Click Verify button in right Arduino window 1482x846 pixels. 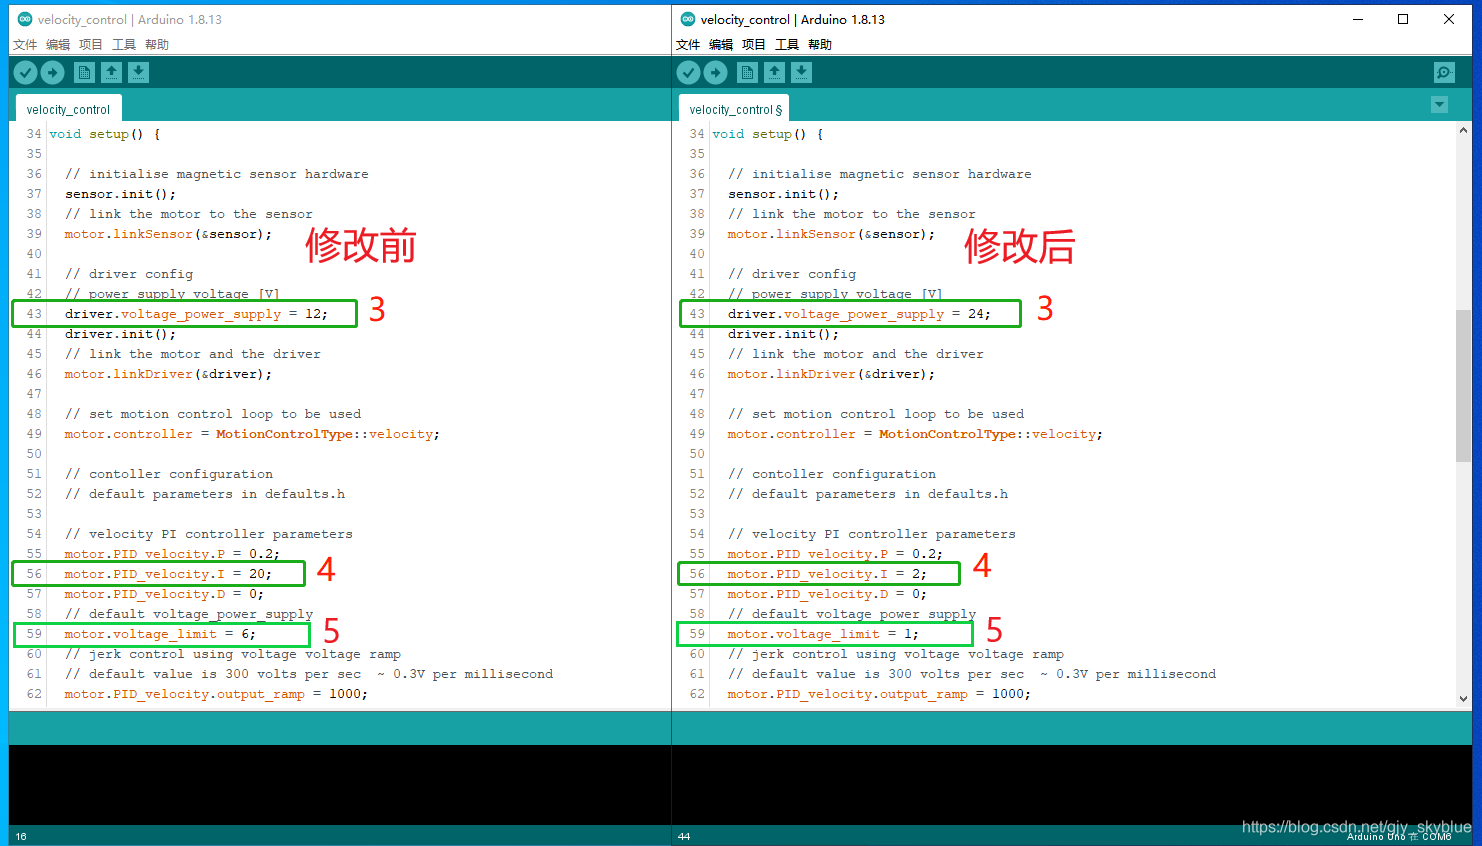coord(688,72)
